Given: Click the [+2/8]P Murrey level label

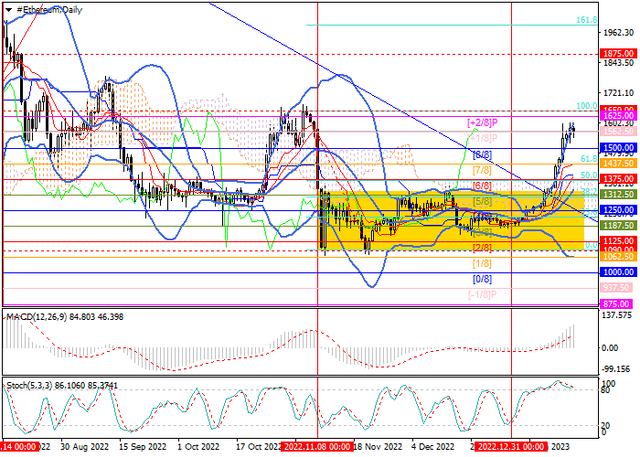Looking at the screenshot, I should 483,121.
